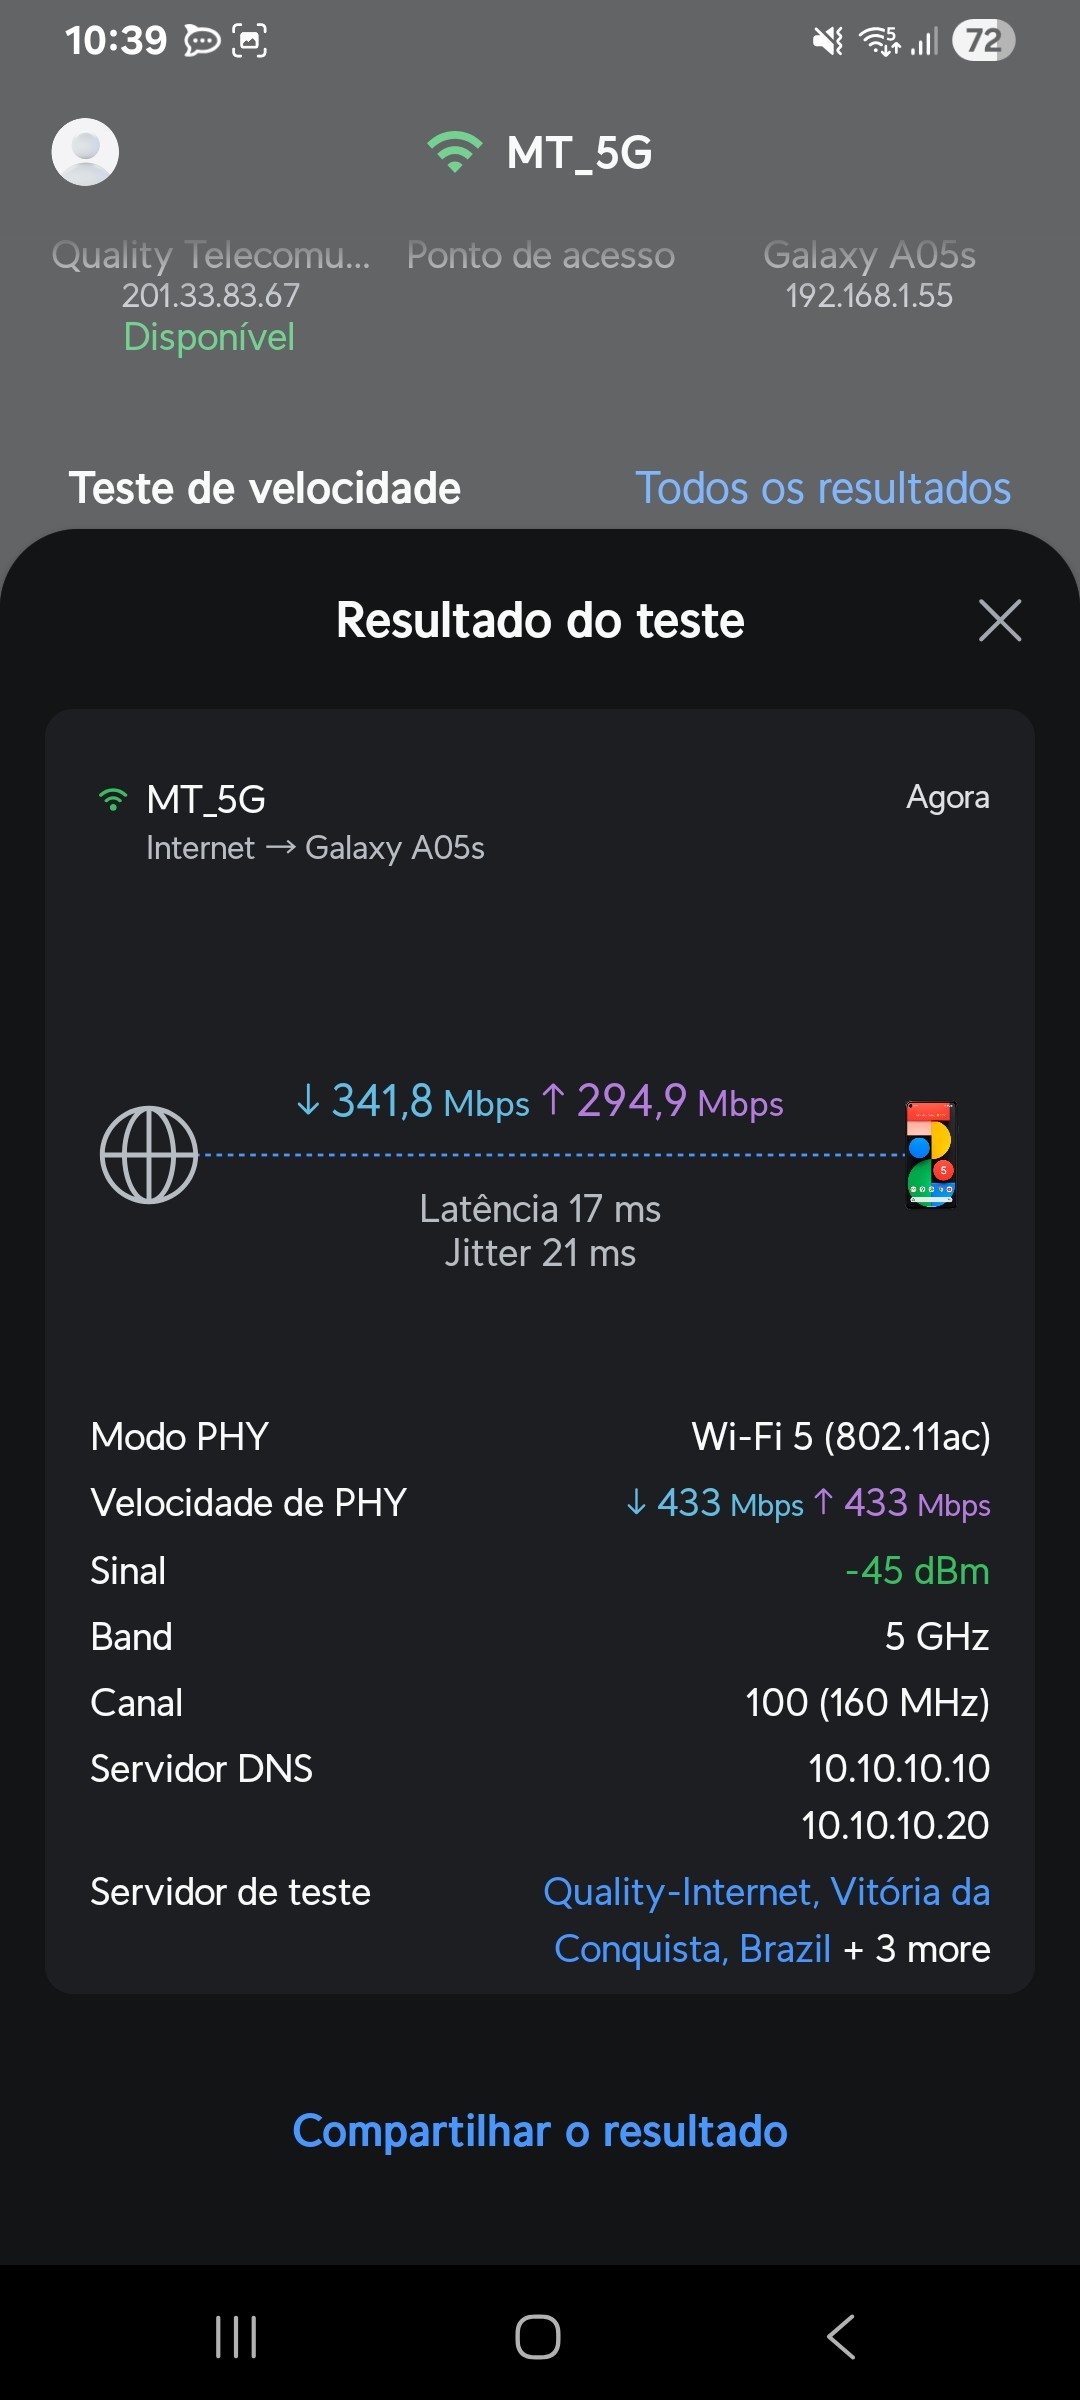Tap the Galaxy phone device image

point(931,1155)
